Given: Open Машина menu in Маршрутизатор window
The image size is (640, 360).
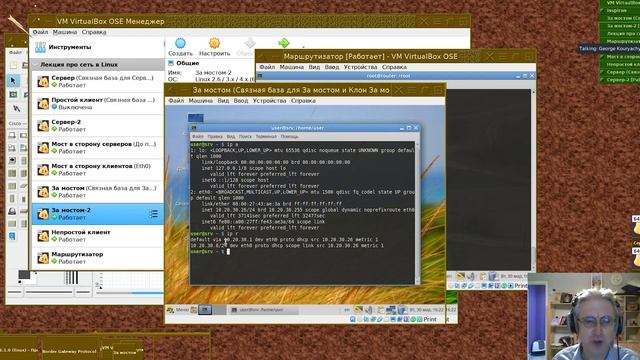Looking at the screenshot, I should click(291, 67).
